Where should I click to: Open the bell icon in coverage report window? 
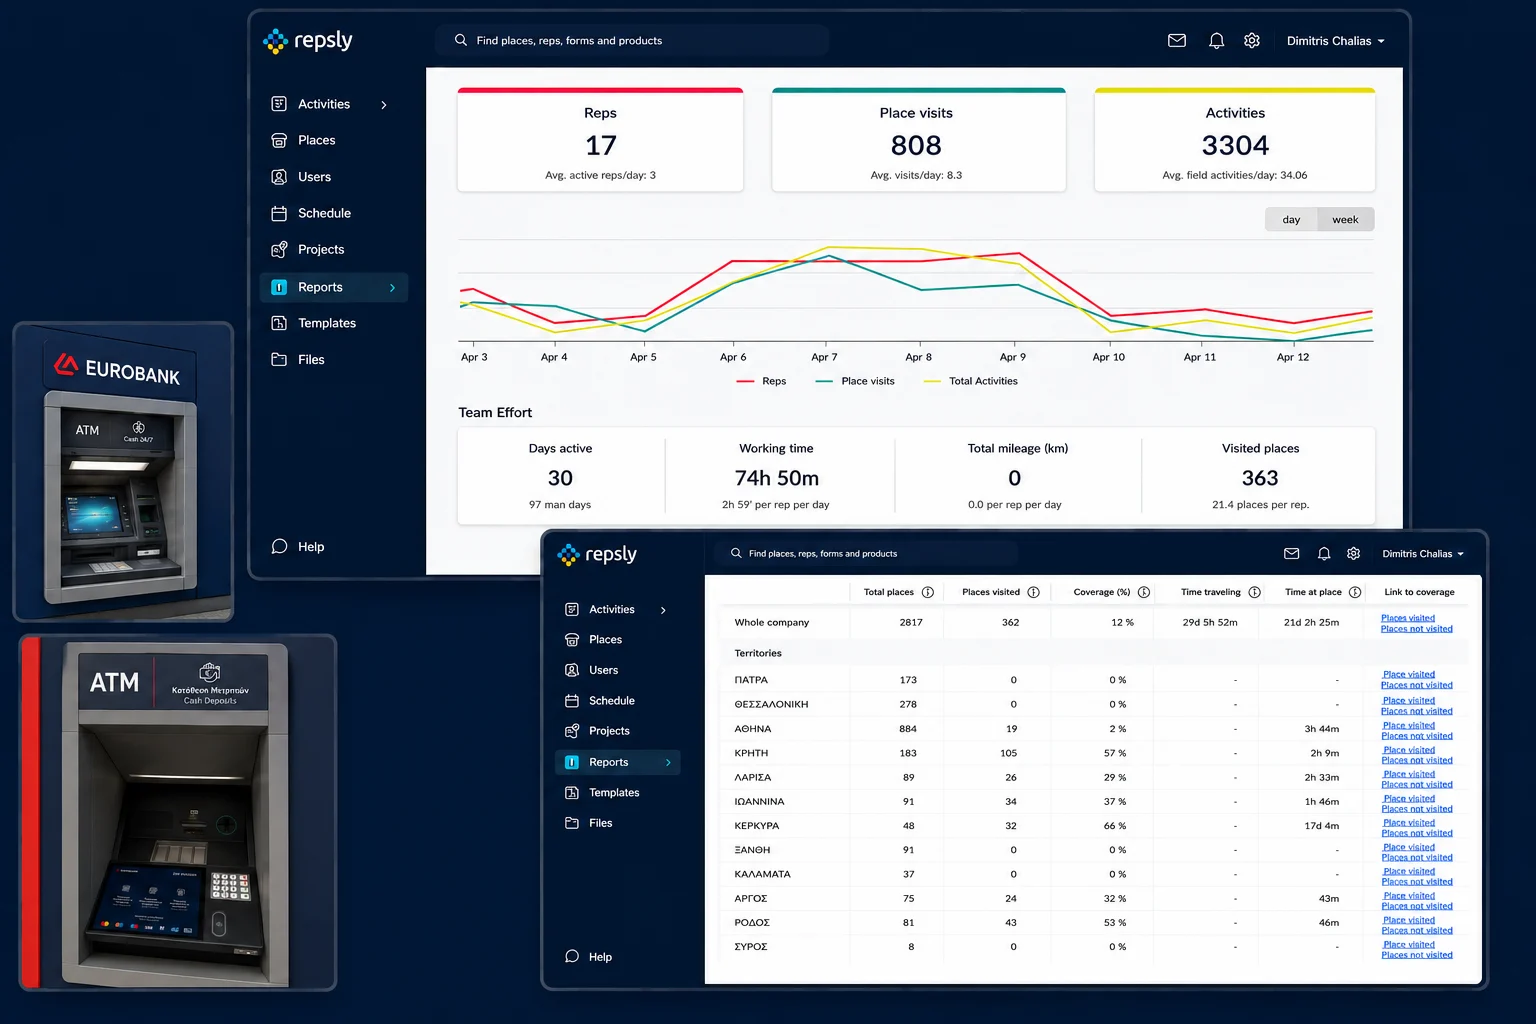pyautogui.click(x=1324, y=554)
